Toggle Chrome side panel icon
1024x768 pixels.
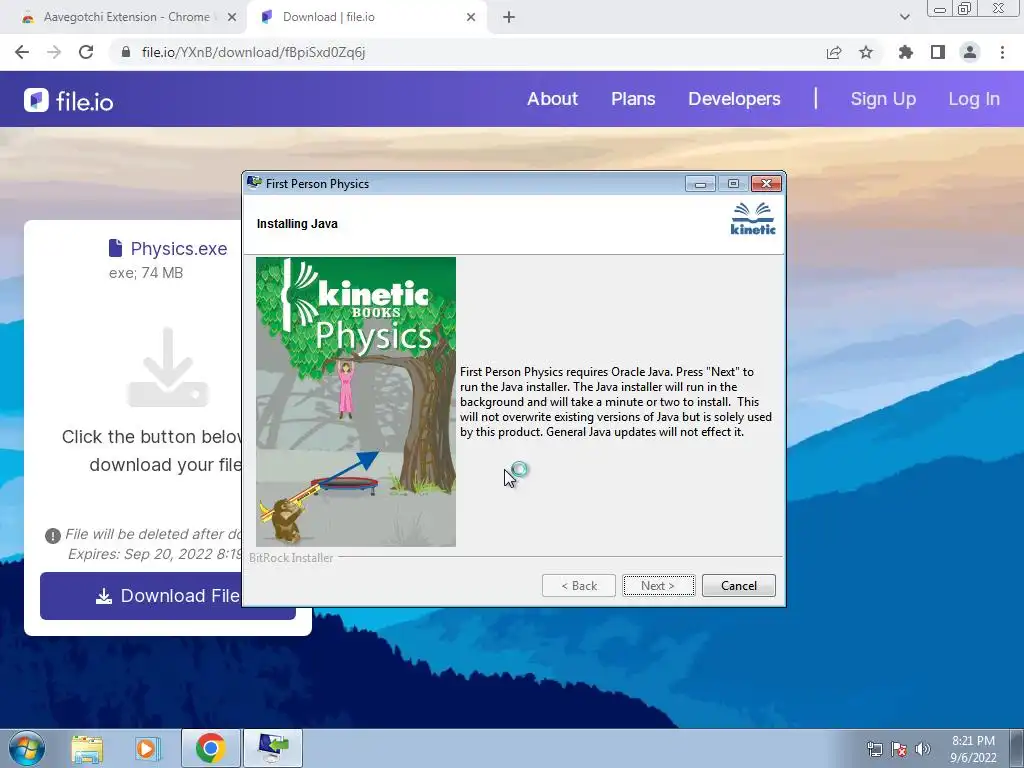pos(938,52)
